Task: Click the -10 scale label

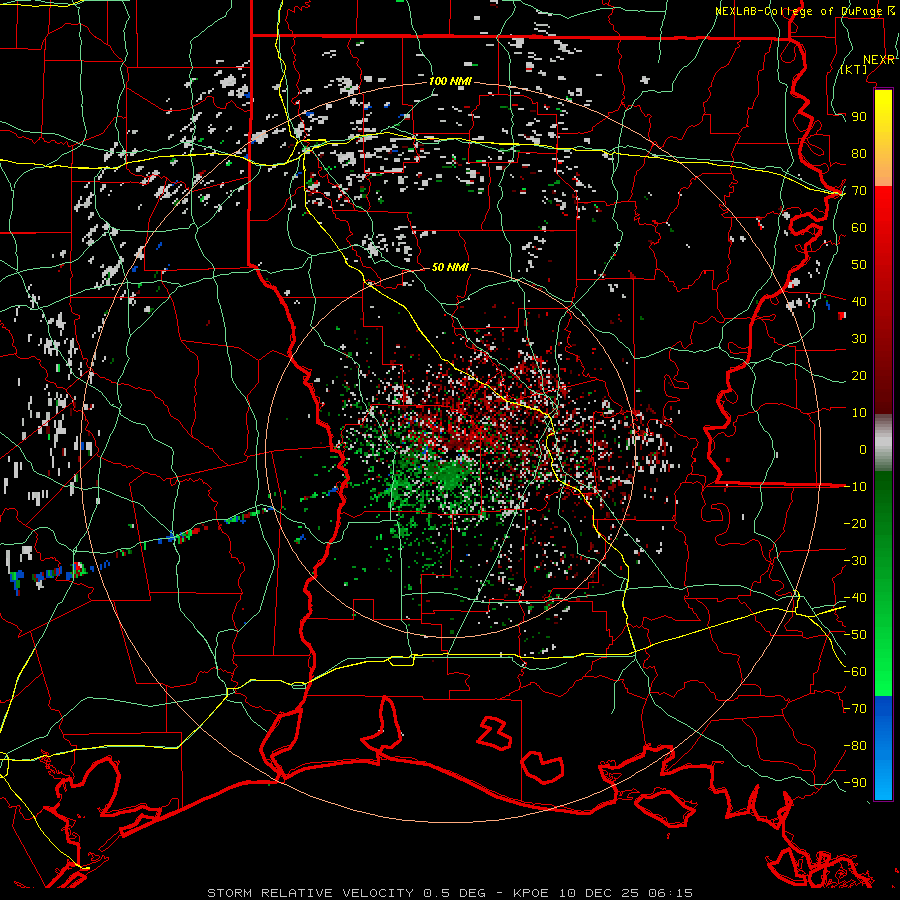Action: pyautogui.click(x=855, y=487)
